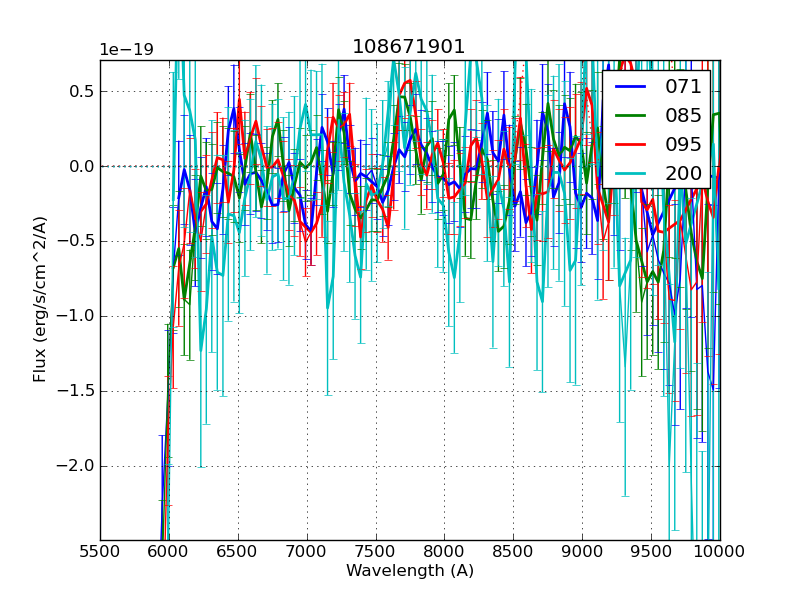Click the Flux y-axis label
The height and width of the screenshot is (600, 800).
[40, 300]
